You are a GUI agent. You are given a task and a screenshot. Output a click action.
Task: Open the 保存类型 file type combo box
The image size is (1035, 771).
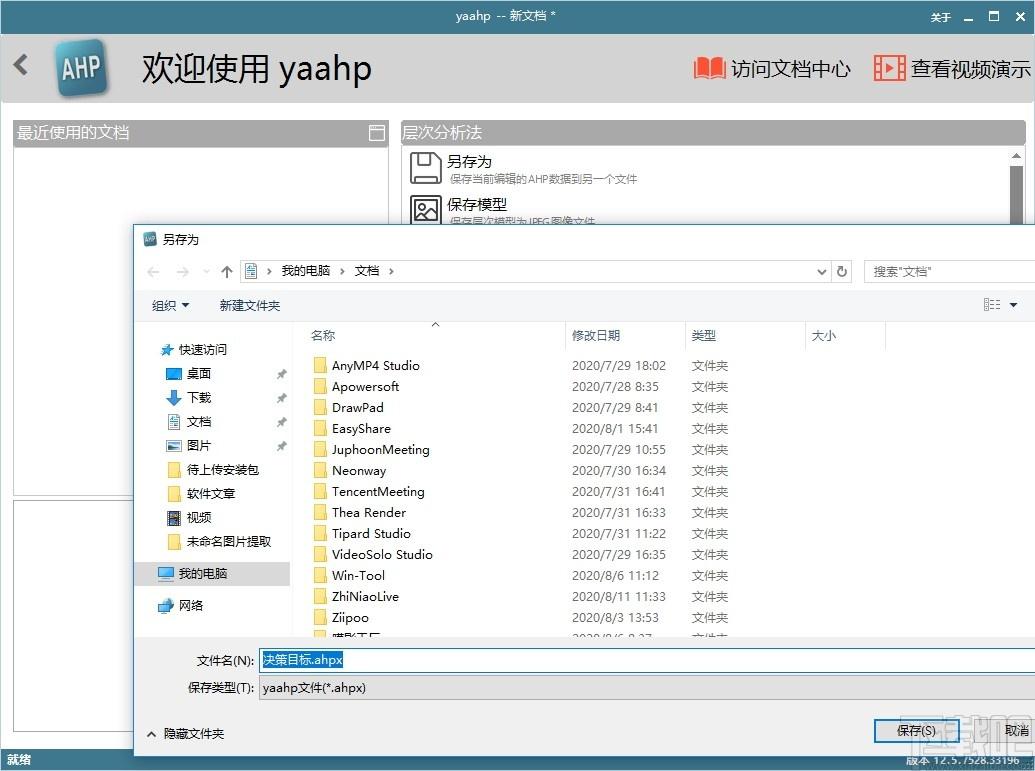point(647,688)
